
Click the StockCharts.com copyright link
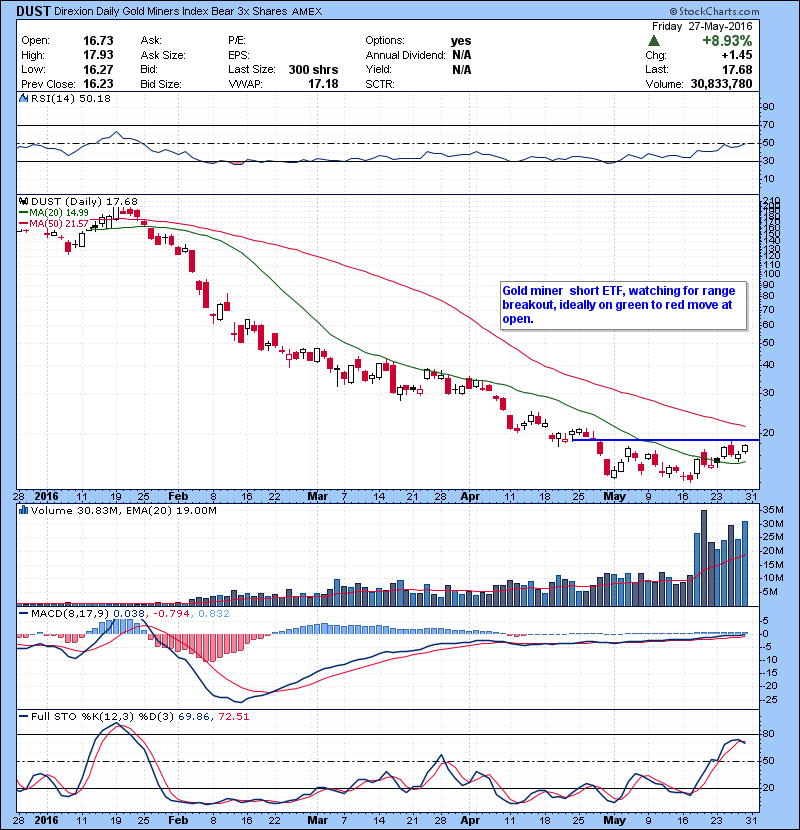(714, 11)
